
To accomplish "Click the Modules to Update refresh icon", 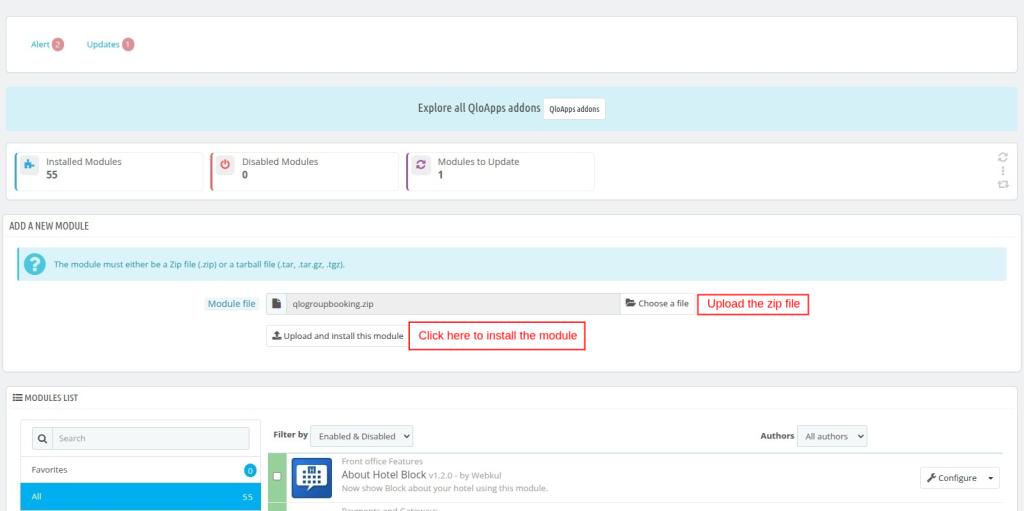I will tap(421, 165).
